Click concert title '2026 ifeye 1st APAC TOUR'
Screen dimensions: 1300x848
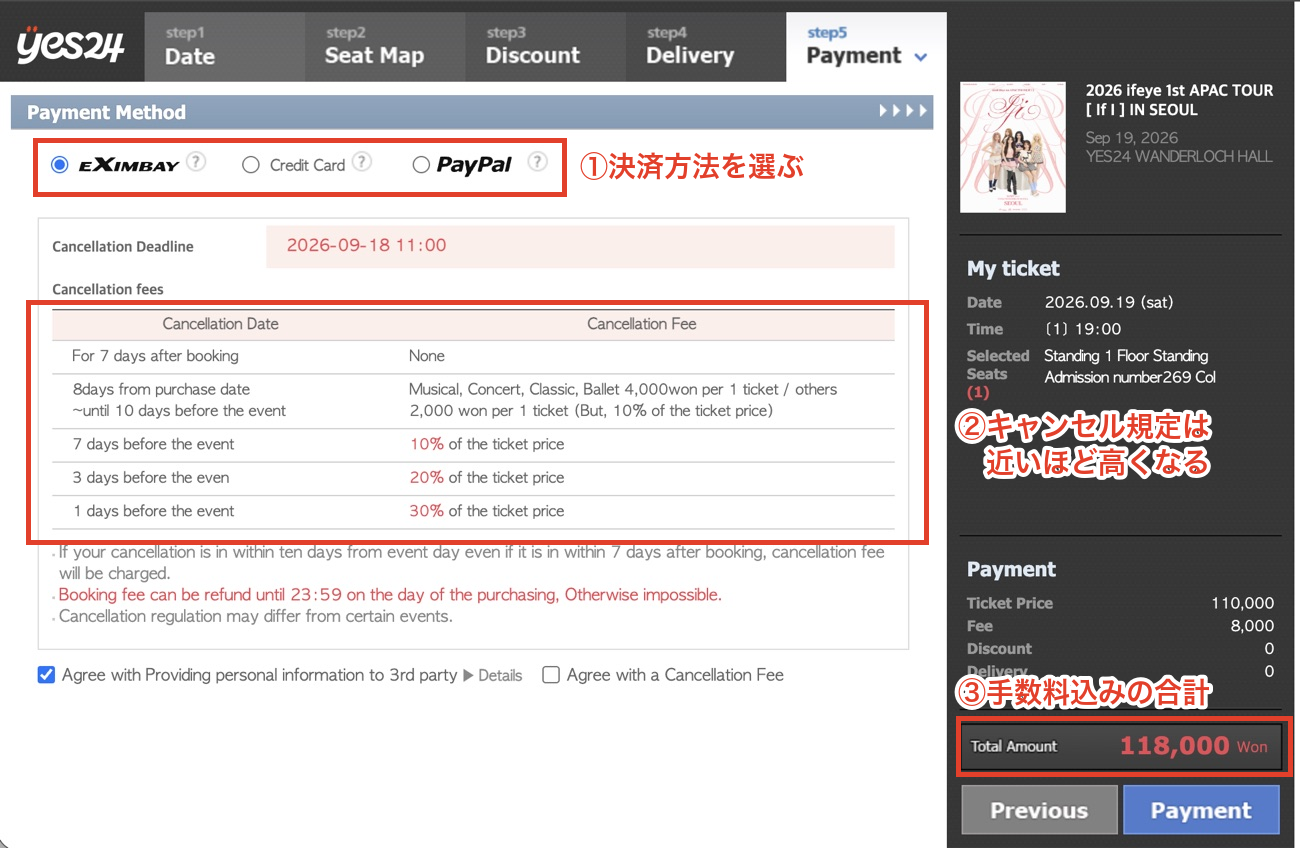pyautogui.click(x=1180, y=90)
